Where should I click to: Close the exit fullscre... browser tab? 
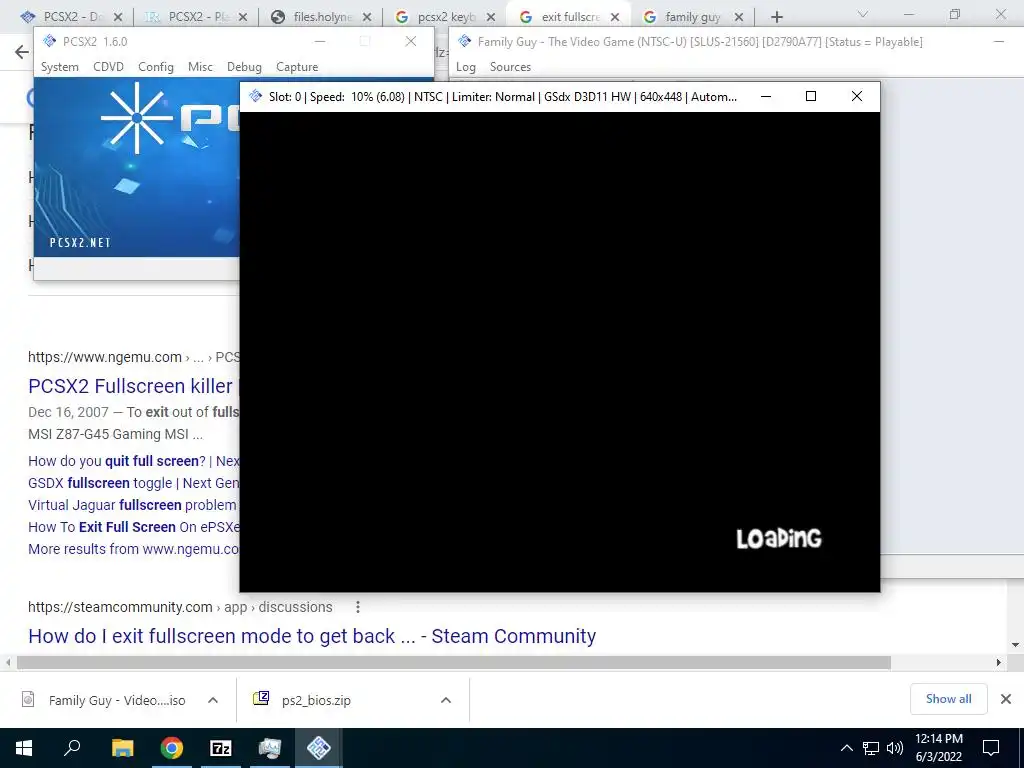click(x=615, y=17)
